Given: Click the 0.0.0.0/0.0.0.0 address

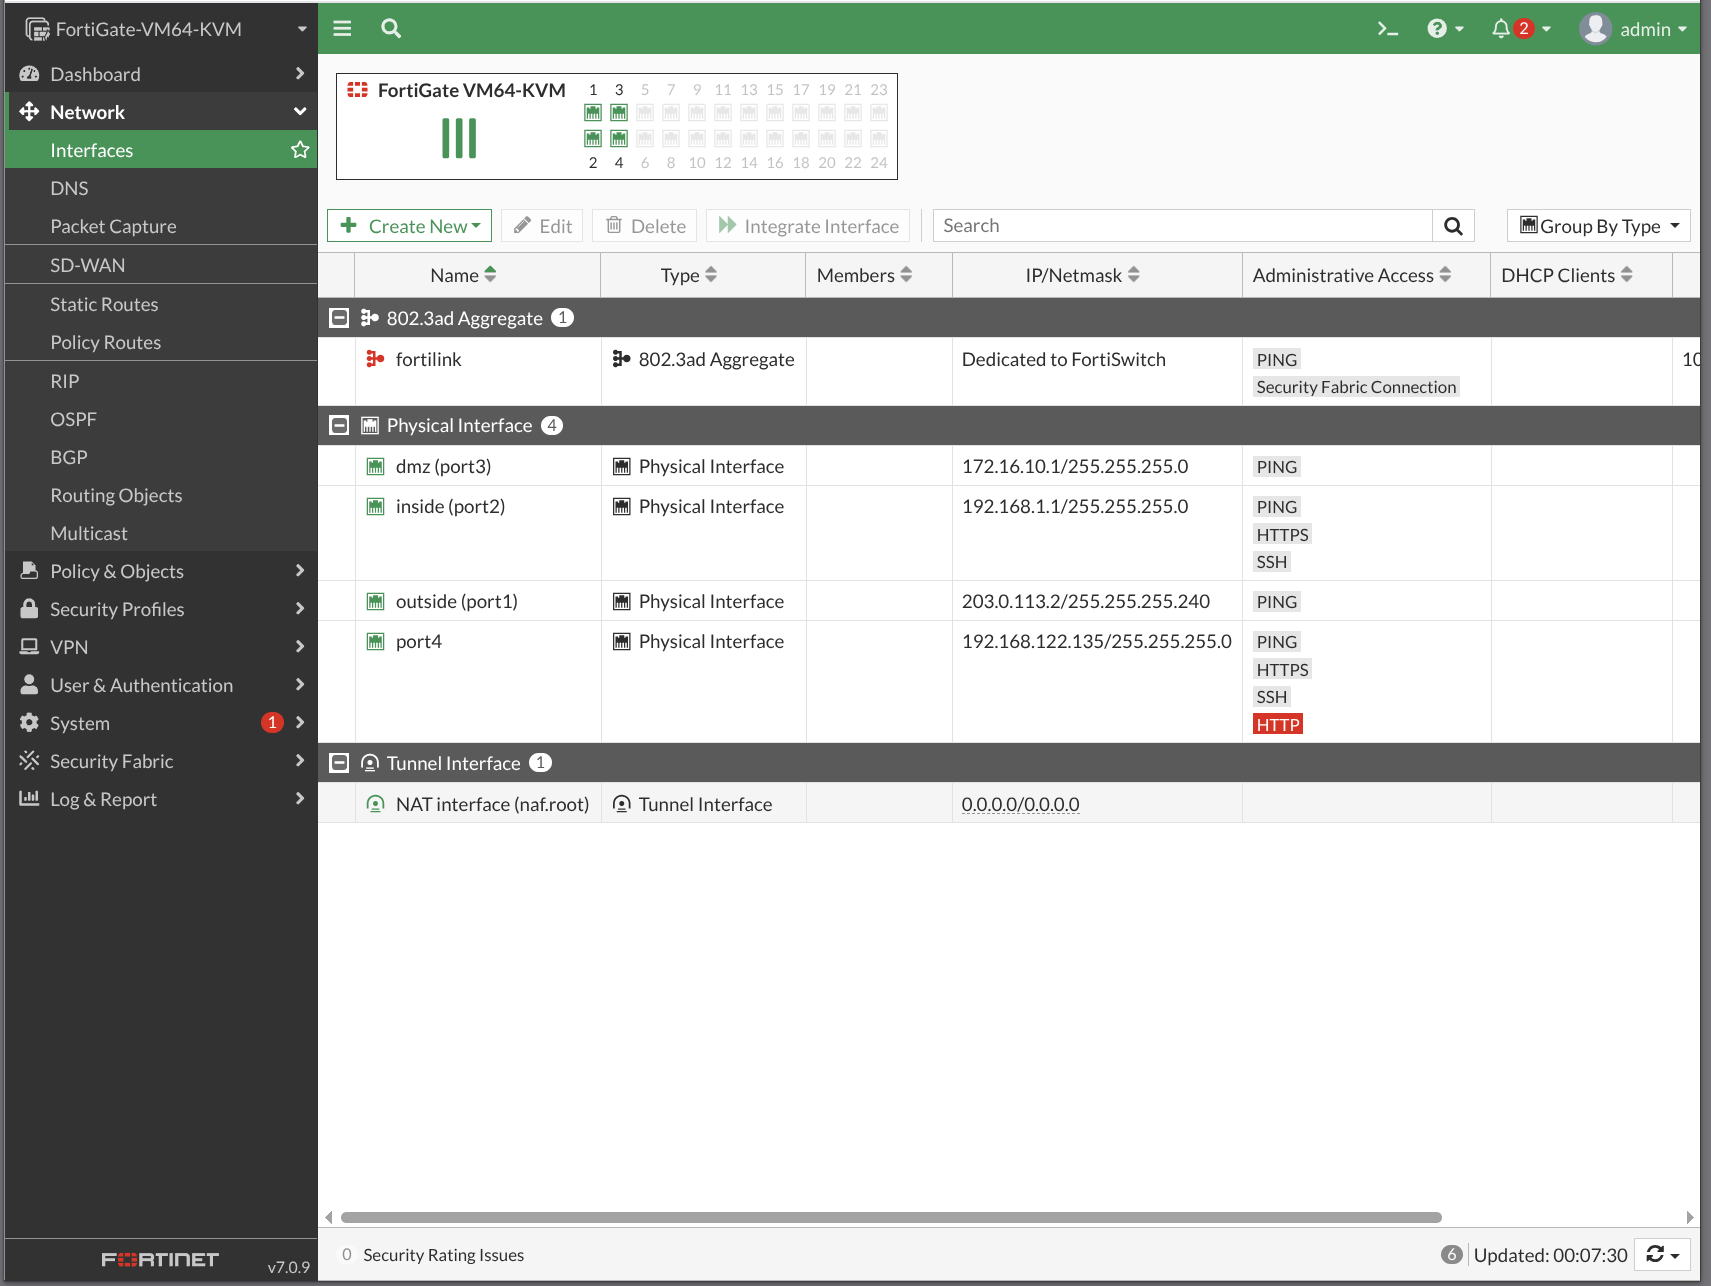Looking at the screenshot, I should click(x=1020, y=804).
